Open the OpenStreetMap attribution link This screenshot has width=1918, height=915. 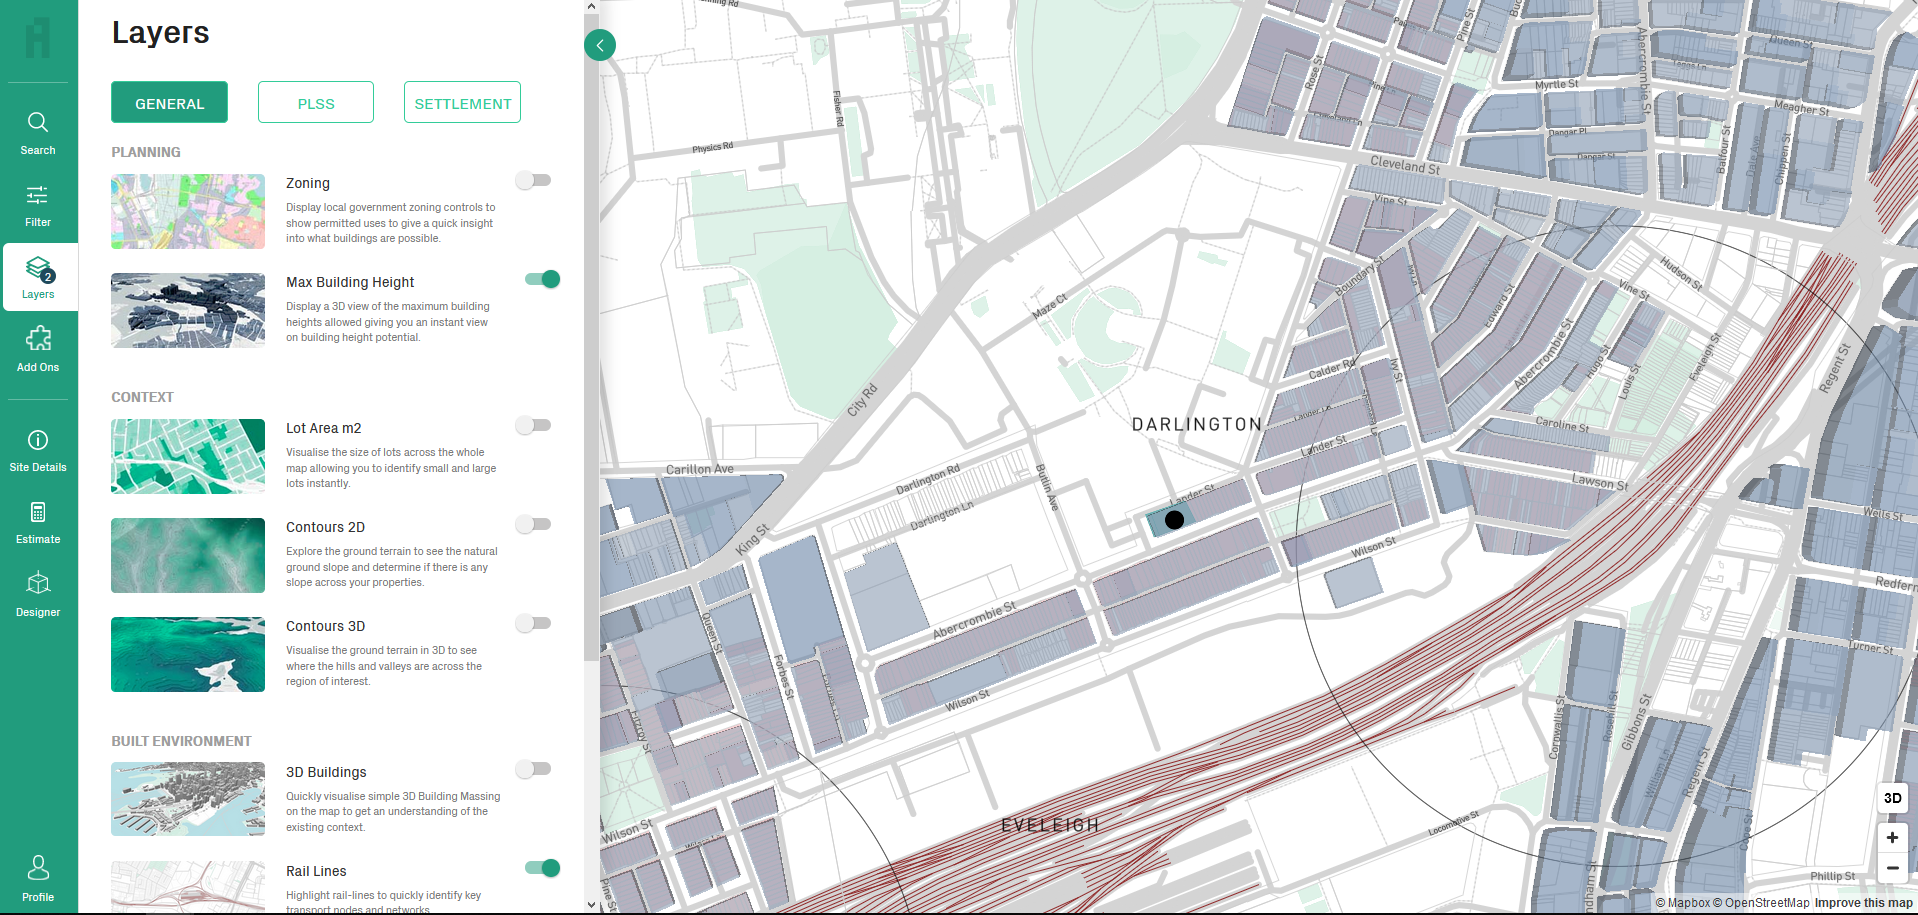point(1761,903)
